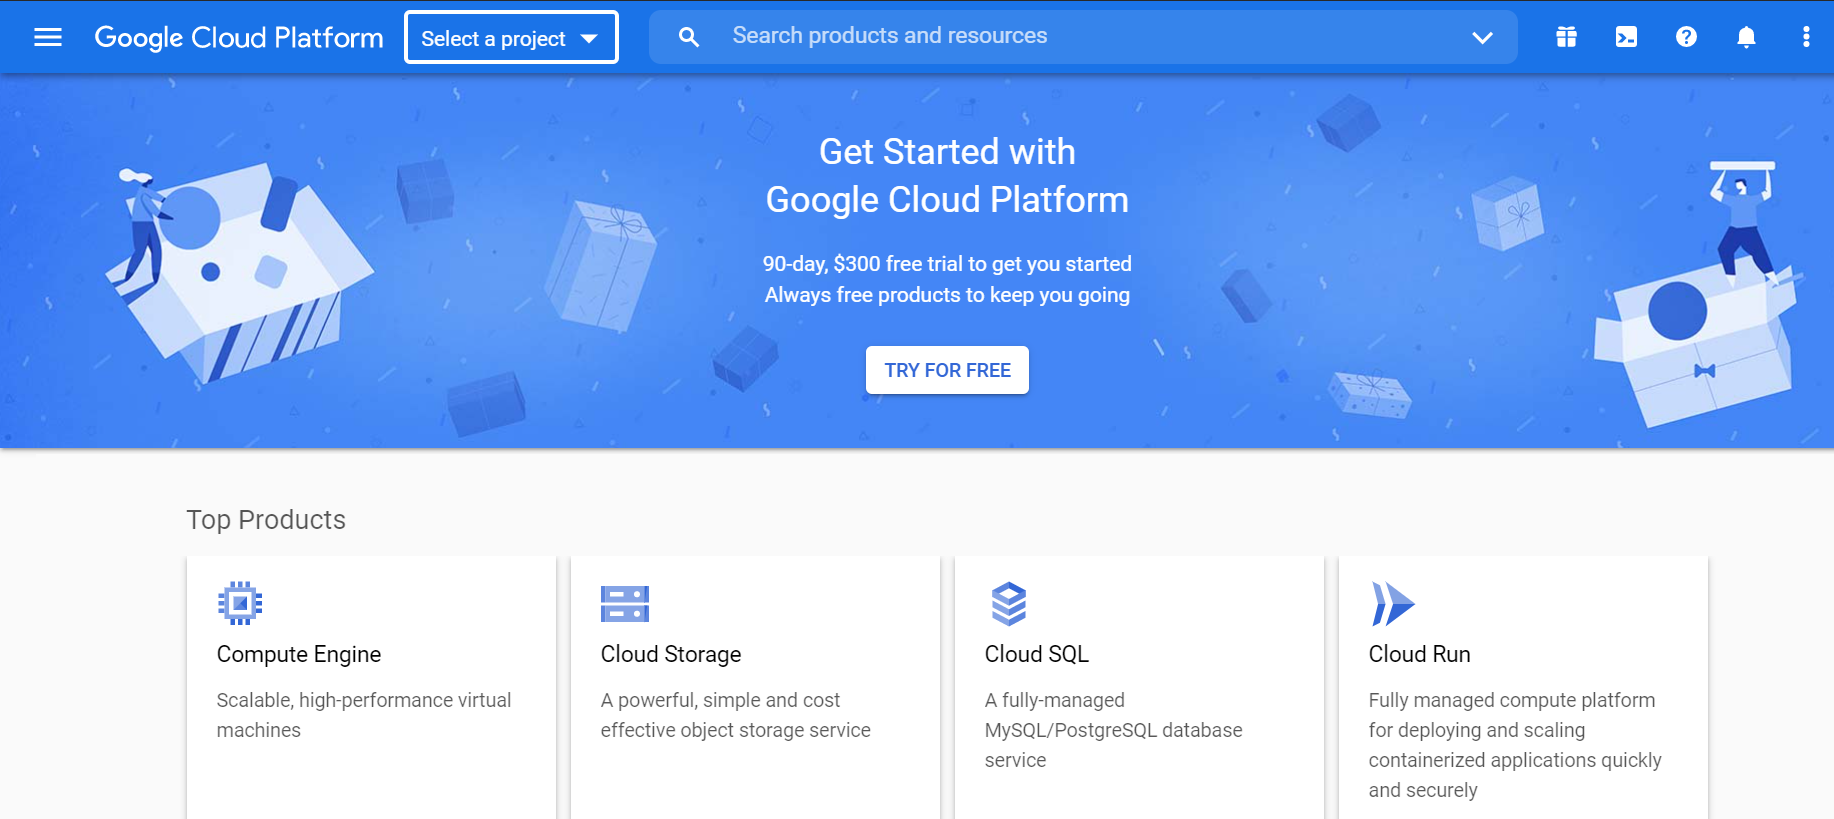Click the Cloud SQL stack icon
Viewport: 1834px width, 819px height.
click(x=1009, y=604)
